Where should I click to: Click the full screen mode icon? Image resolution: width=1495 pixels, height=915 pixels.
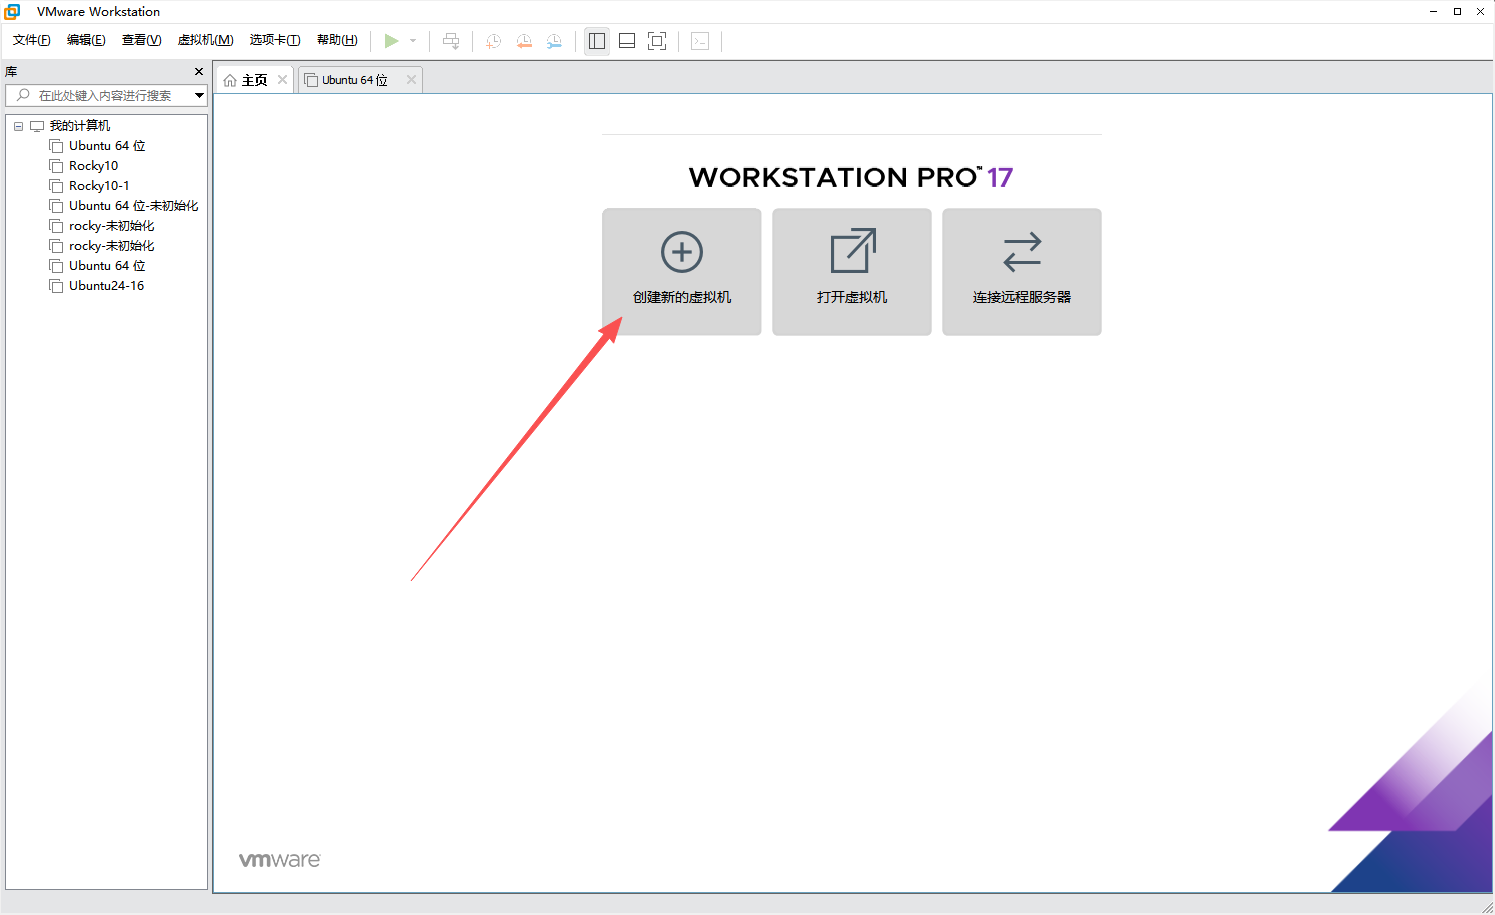coord(657,41)
